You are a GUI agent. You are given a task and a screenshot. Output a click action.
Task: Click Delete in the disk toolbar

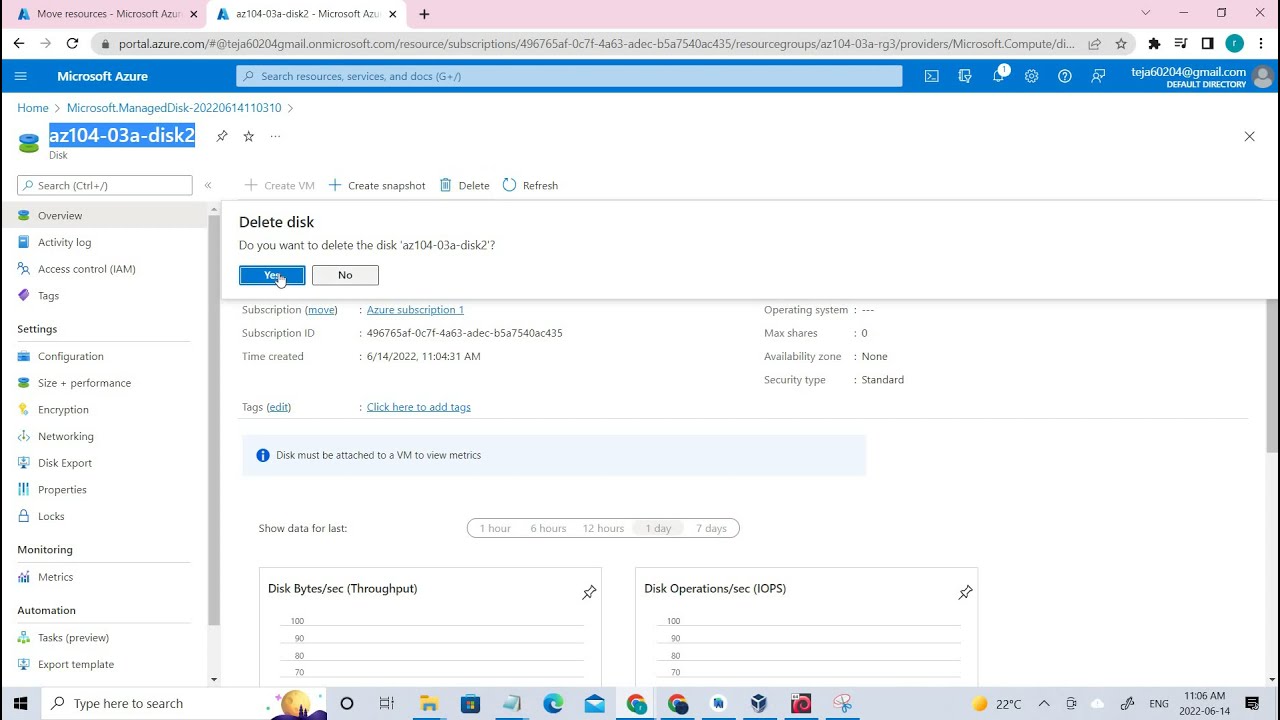point(465,185)
